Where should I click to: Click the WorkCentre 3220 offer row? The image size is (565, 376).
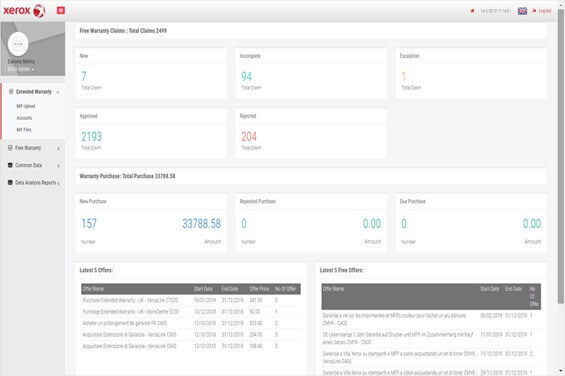click(191, 312)
